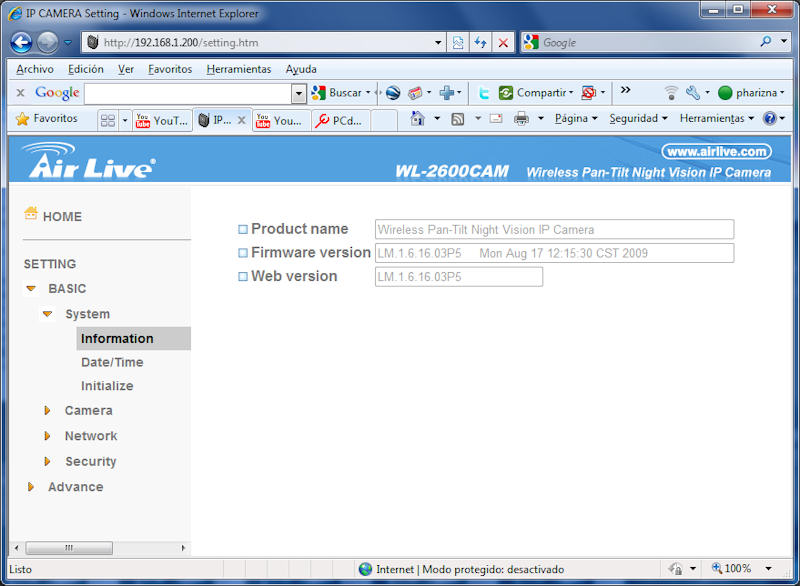Close the Google Toolbar with X
Screen dimensions: 800x586
point(20,93)
